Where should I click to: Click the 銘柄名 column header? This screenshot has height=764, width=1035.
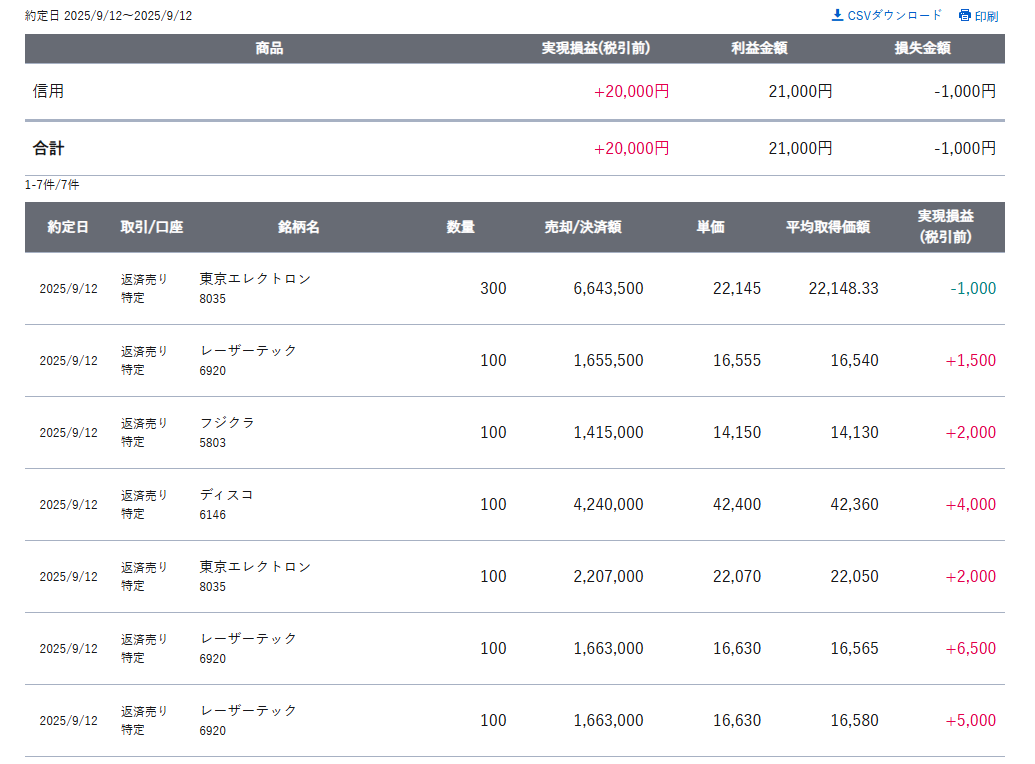pyautogui.click(x=299, y=227)
